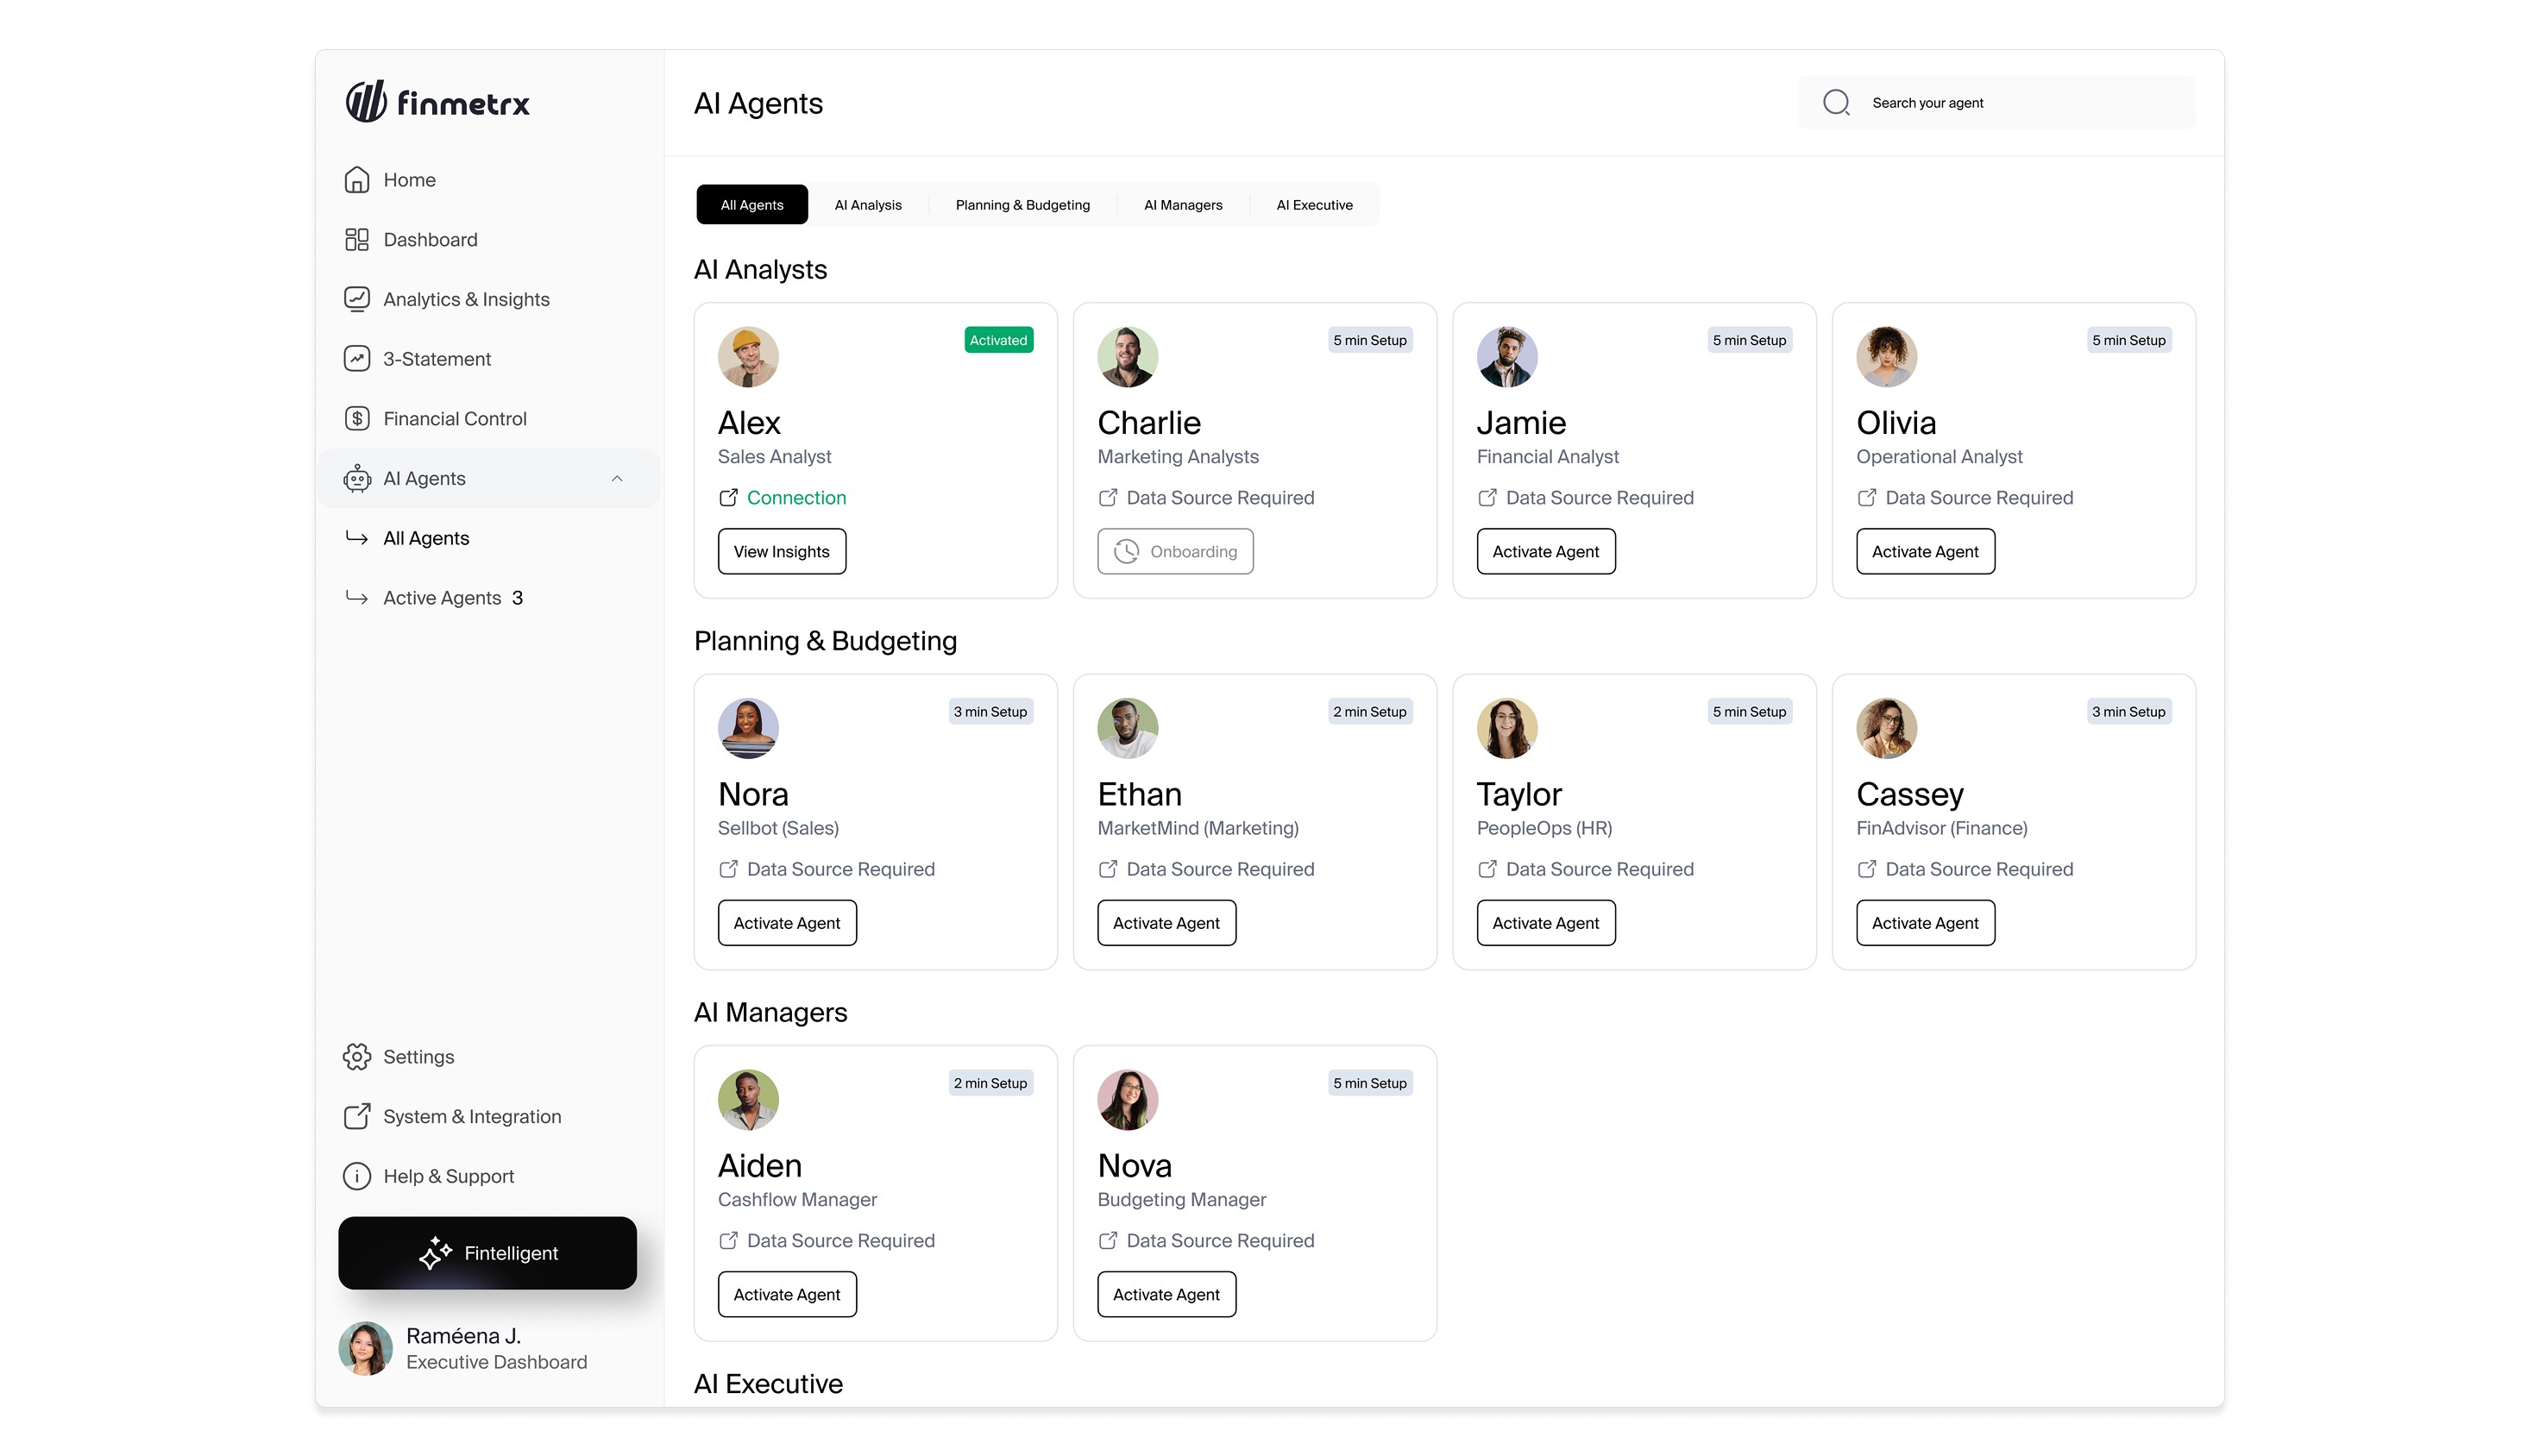
Task: Click the Financial Control dollar icon
Action: click(x=357, y=419)
